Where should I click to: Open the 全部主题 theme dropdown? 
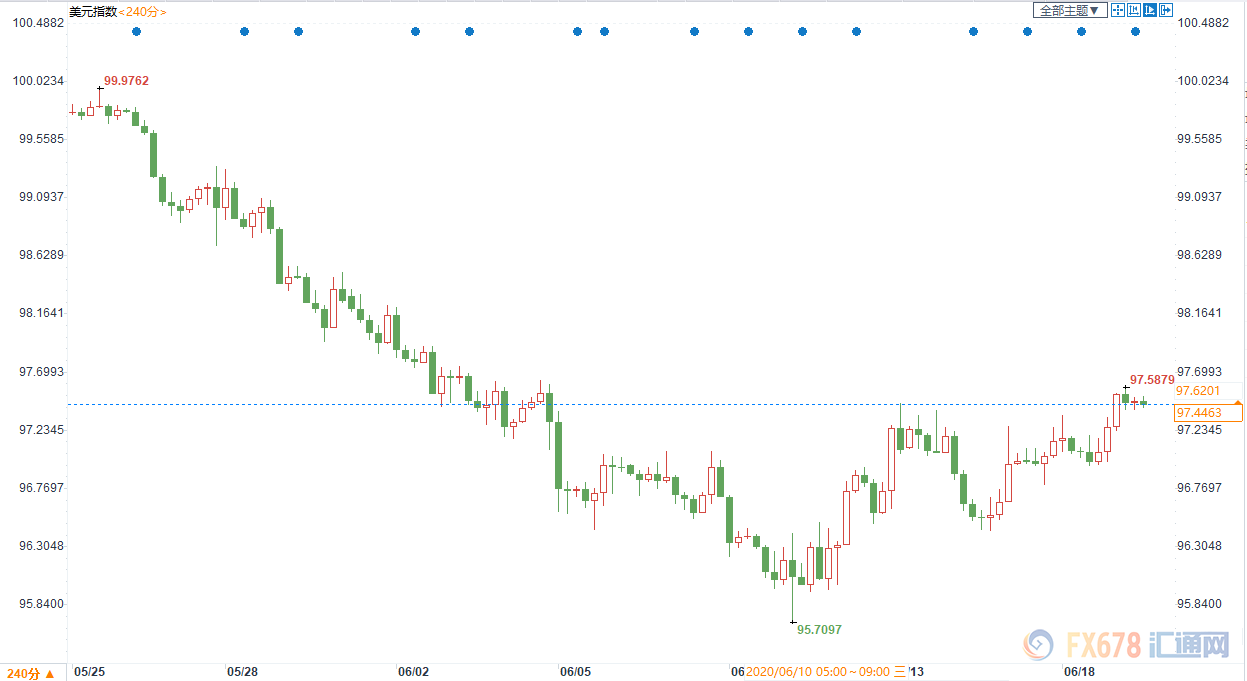(x=1069, y=10)
